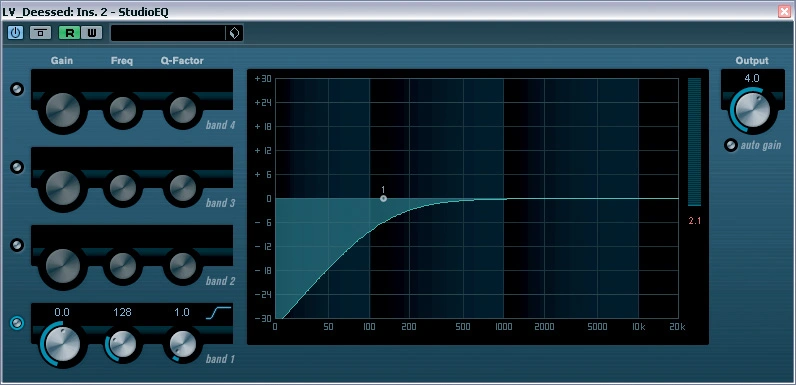This screenshot has width=796, height=385.
Task: Enable band 3 activation toggle
Action: coord(17,167)
